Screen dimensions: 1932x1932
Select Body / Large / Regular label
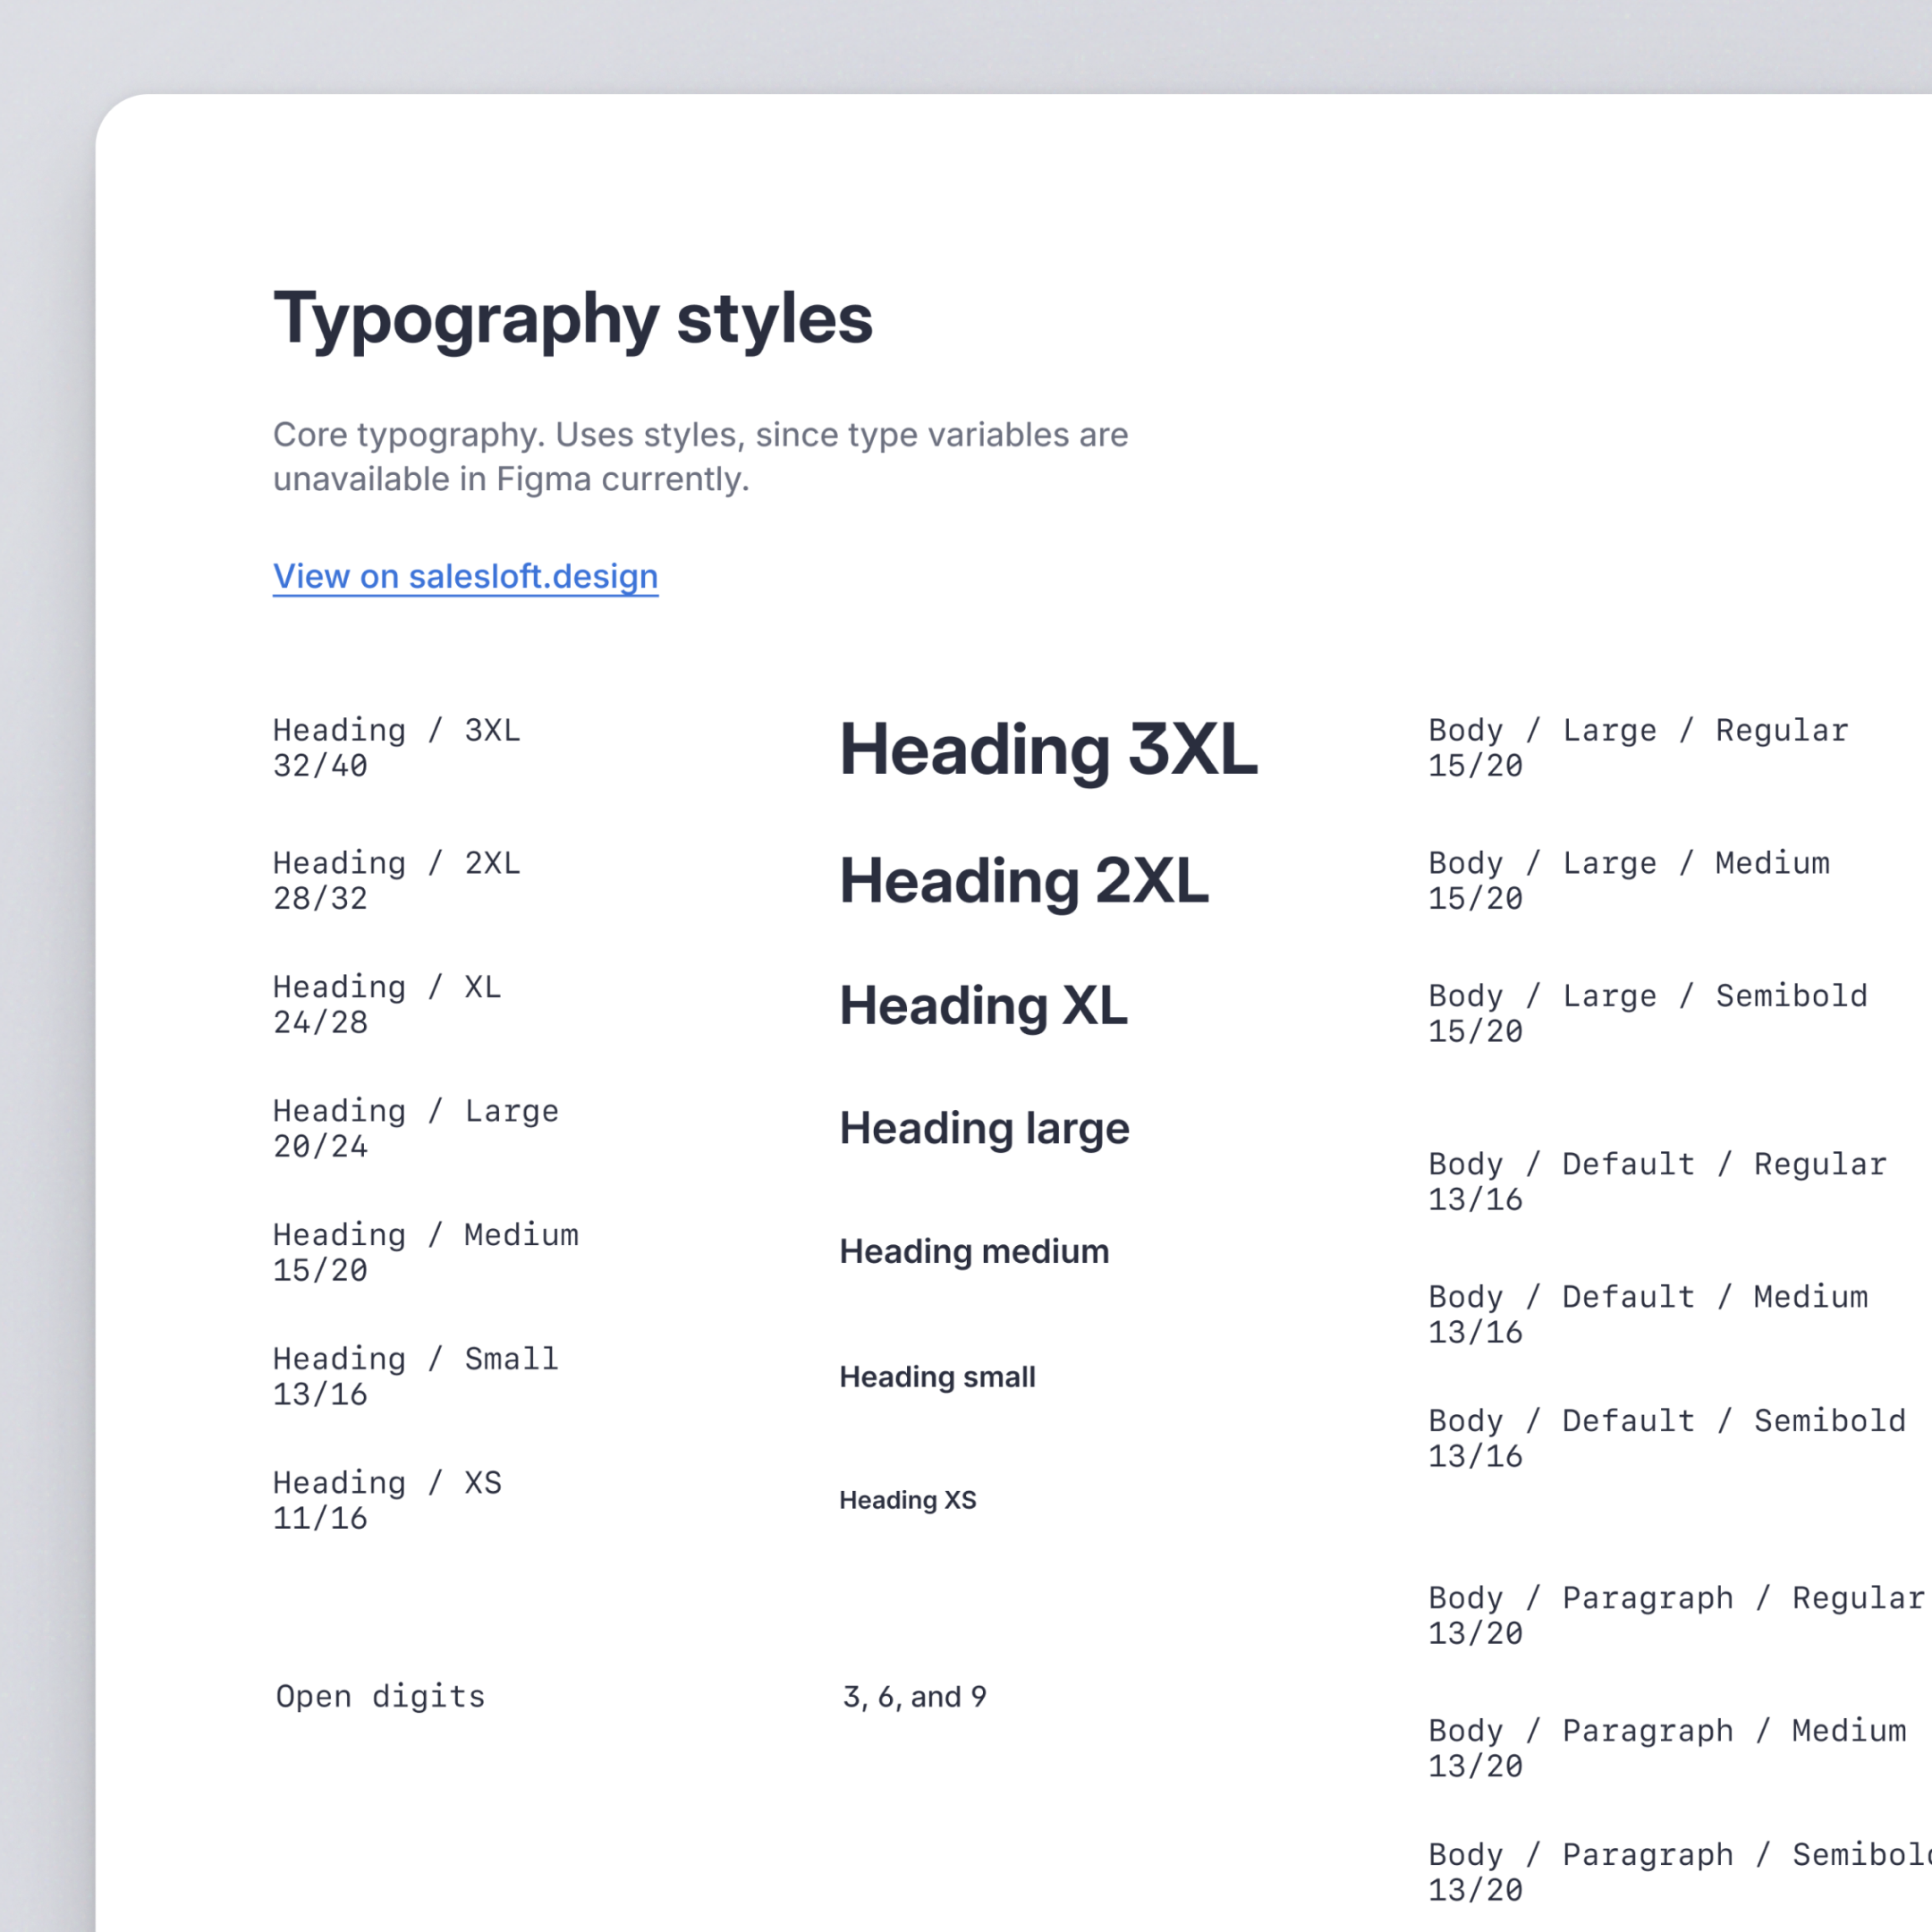(x=1637, y=748)
